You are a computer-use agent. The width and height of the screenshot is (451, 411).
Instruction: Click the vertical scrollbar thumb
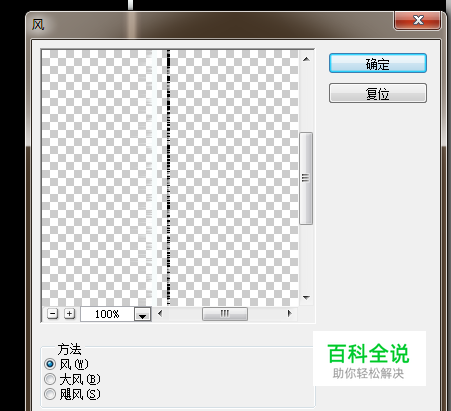306,178
